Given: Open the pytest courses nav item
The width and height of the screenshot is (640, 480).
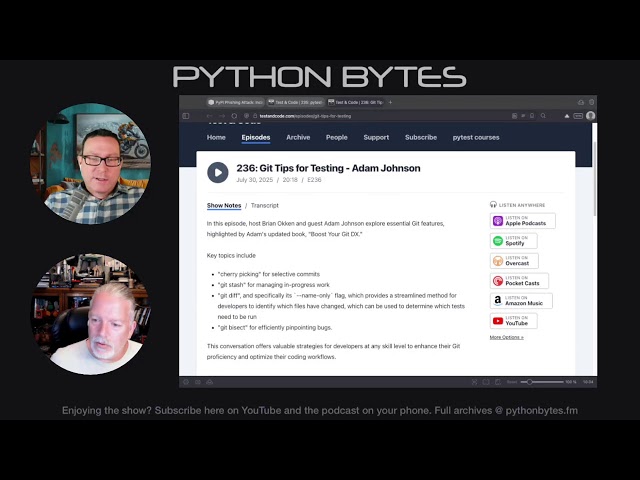Looking at the screenshot, I should coord(476,138).
